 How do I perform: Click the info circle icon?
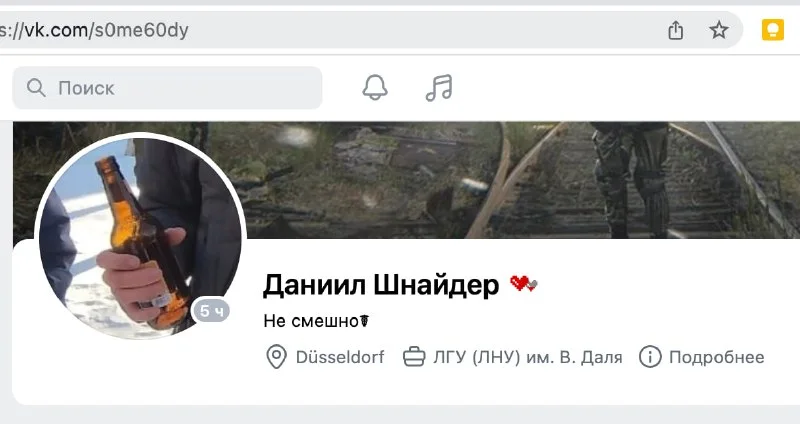(650, 357)
